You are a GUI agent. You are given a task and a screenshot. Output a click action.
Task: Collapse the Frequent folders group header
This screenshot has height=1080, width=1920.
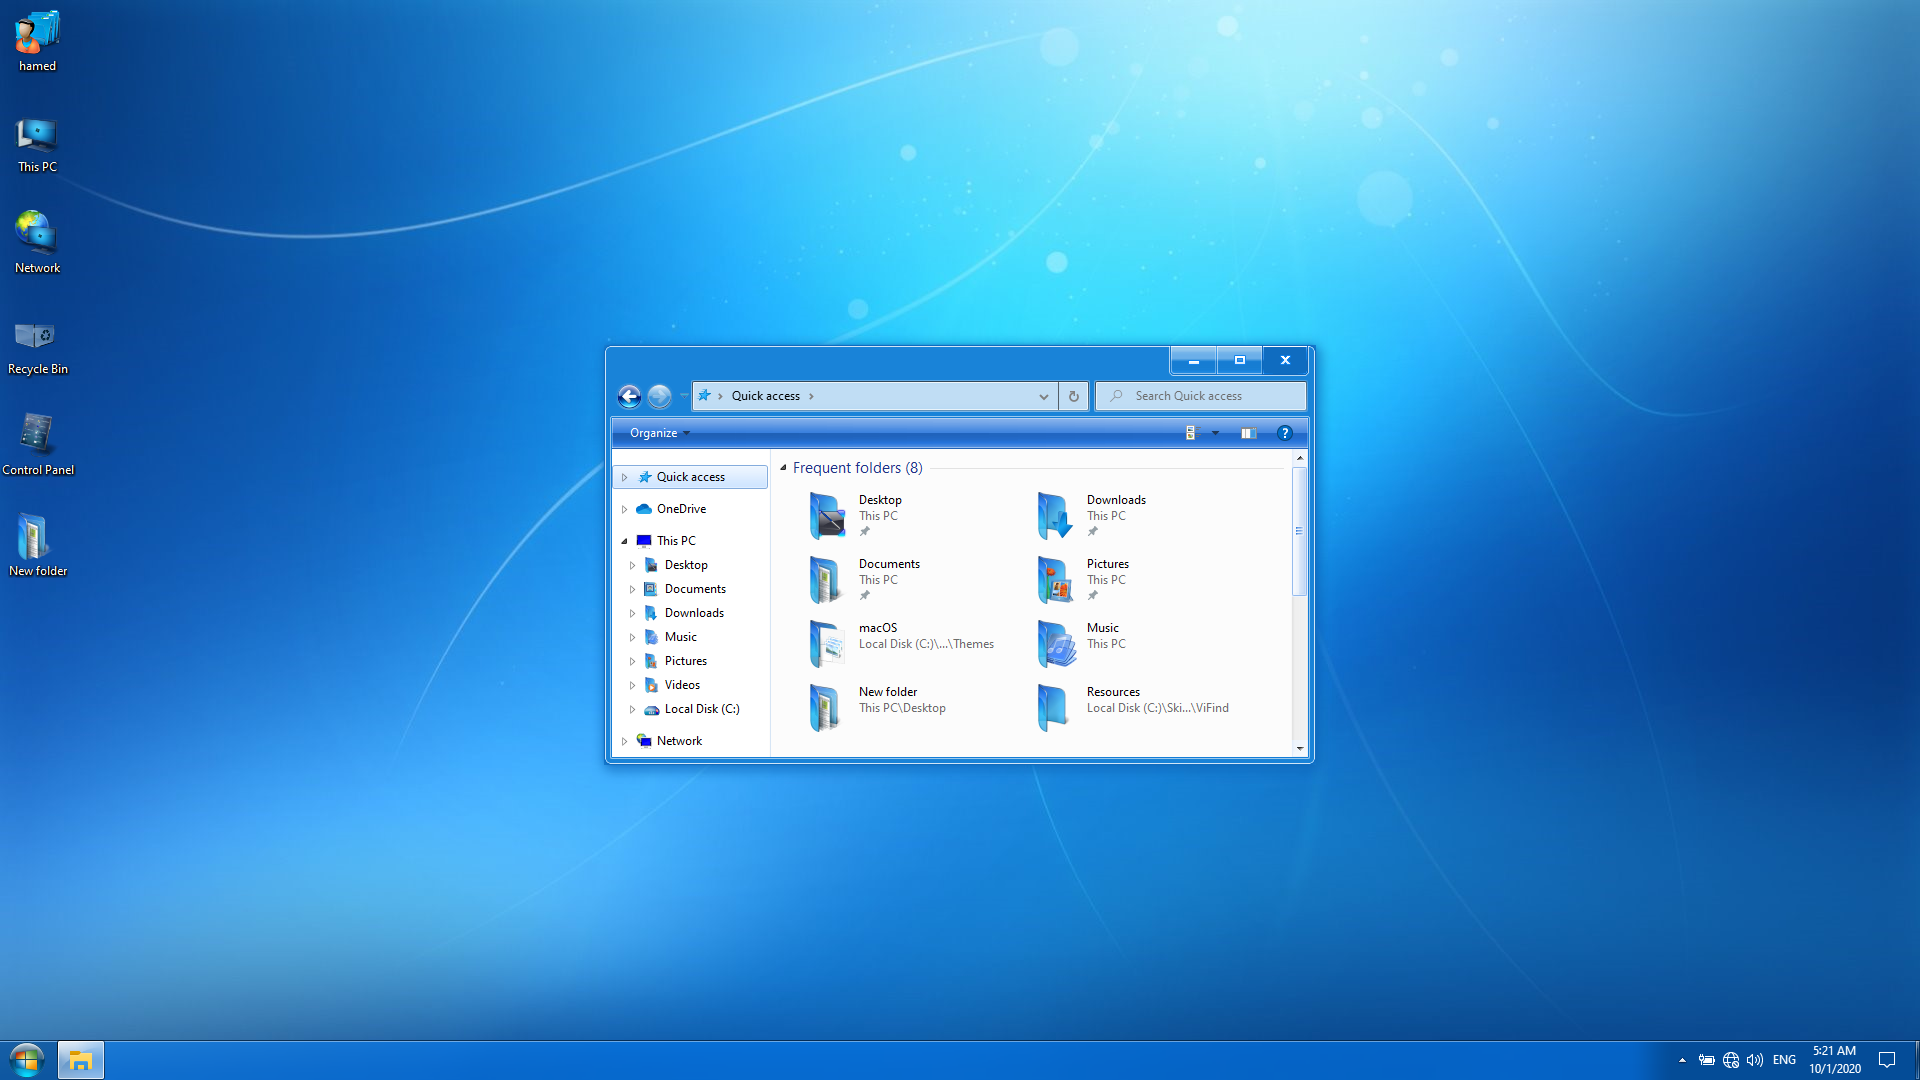[784, 468]
